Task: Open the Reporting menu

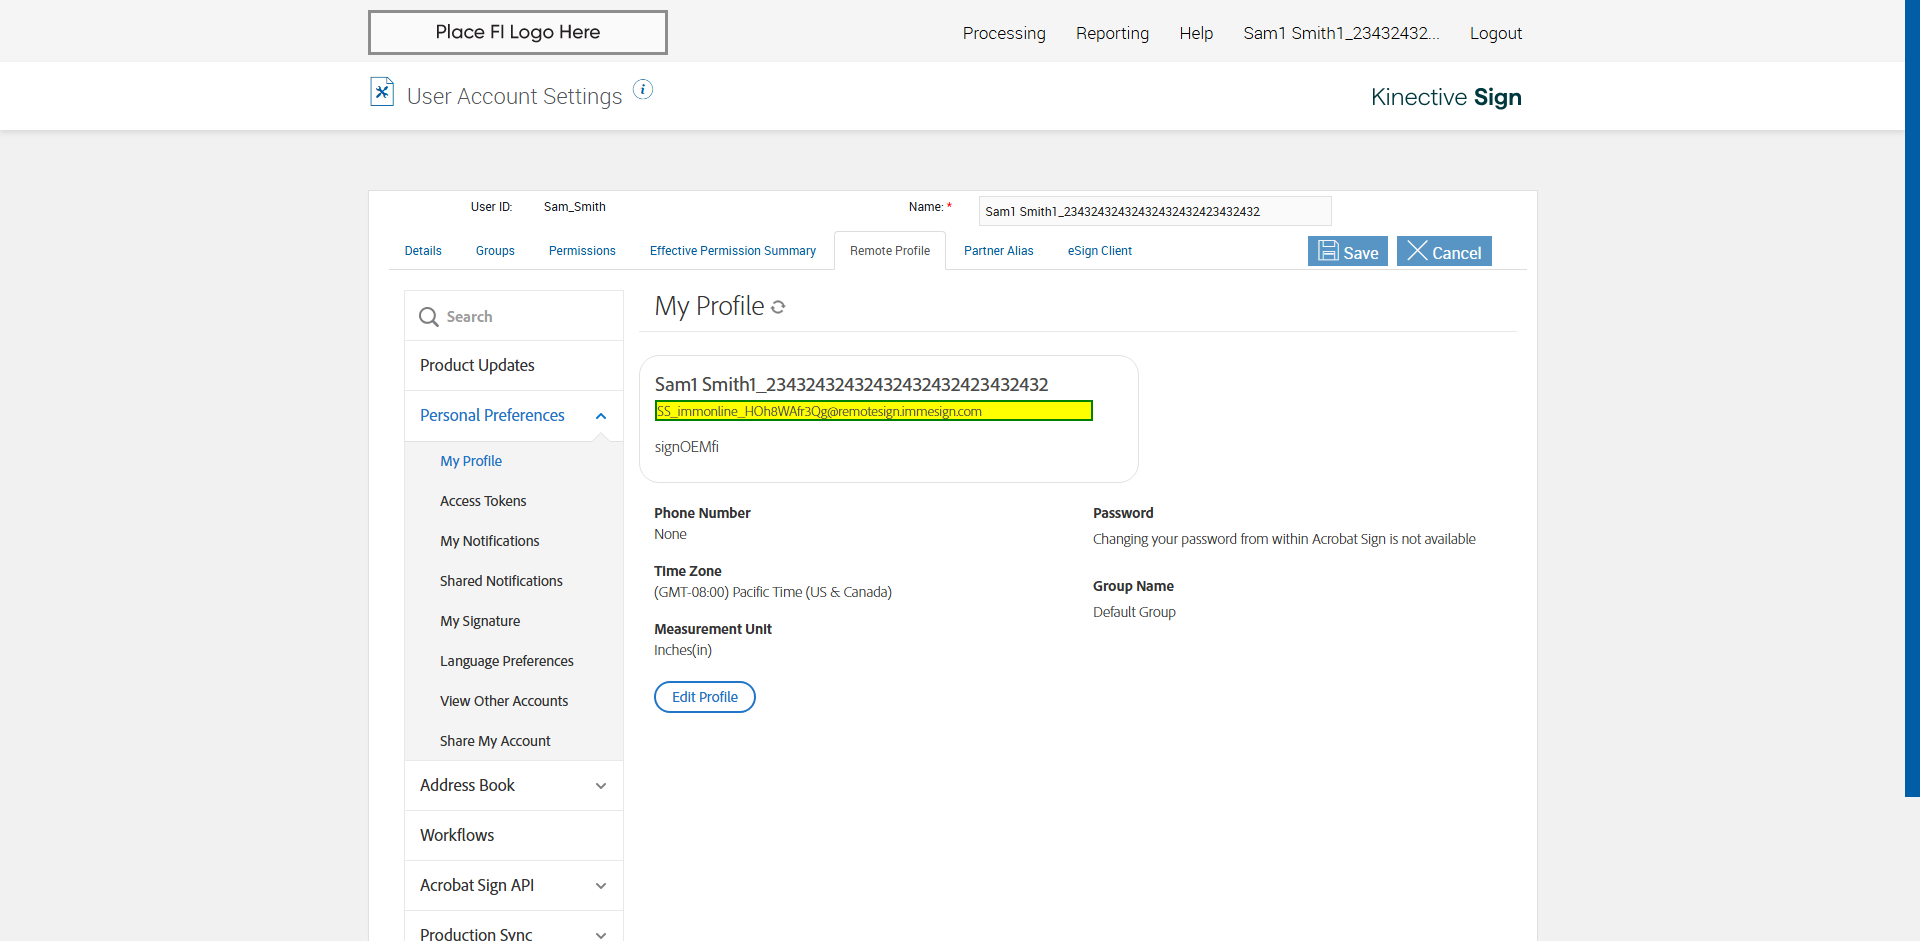Action: (1112, 33)
